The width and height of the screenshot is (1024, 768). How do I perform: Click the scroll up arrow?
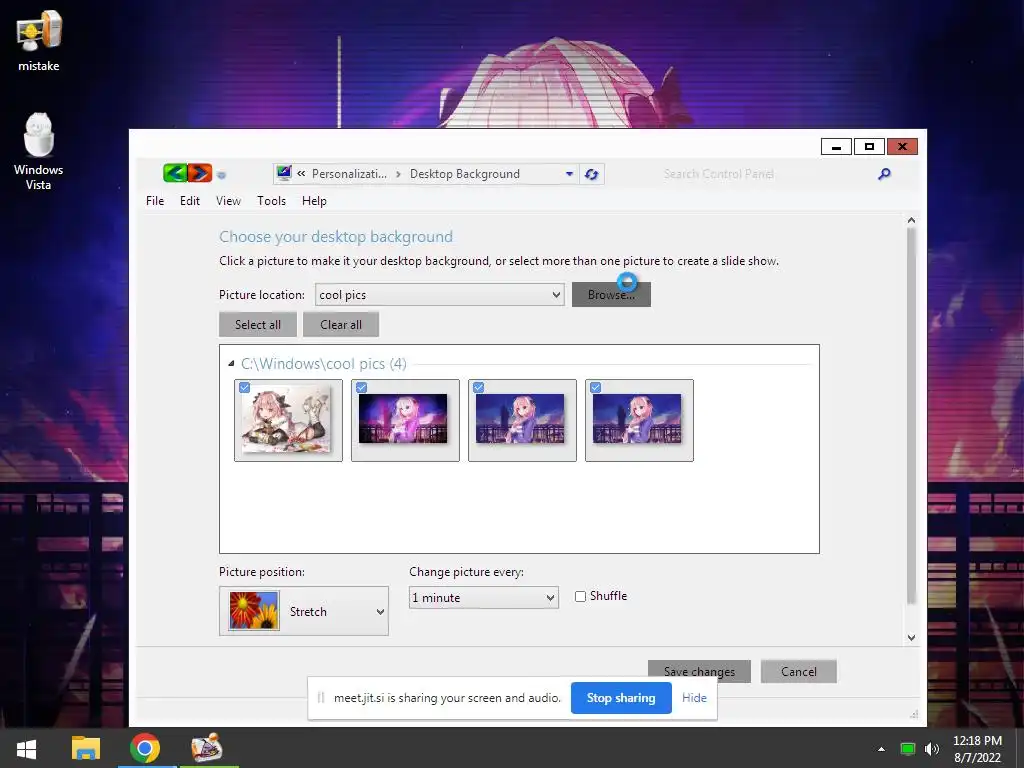tap(911, 221)
